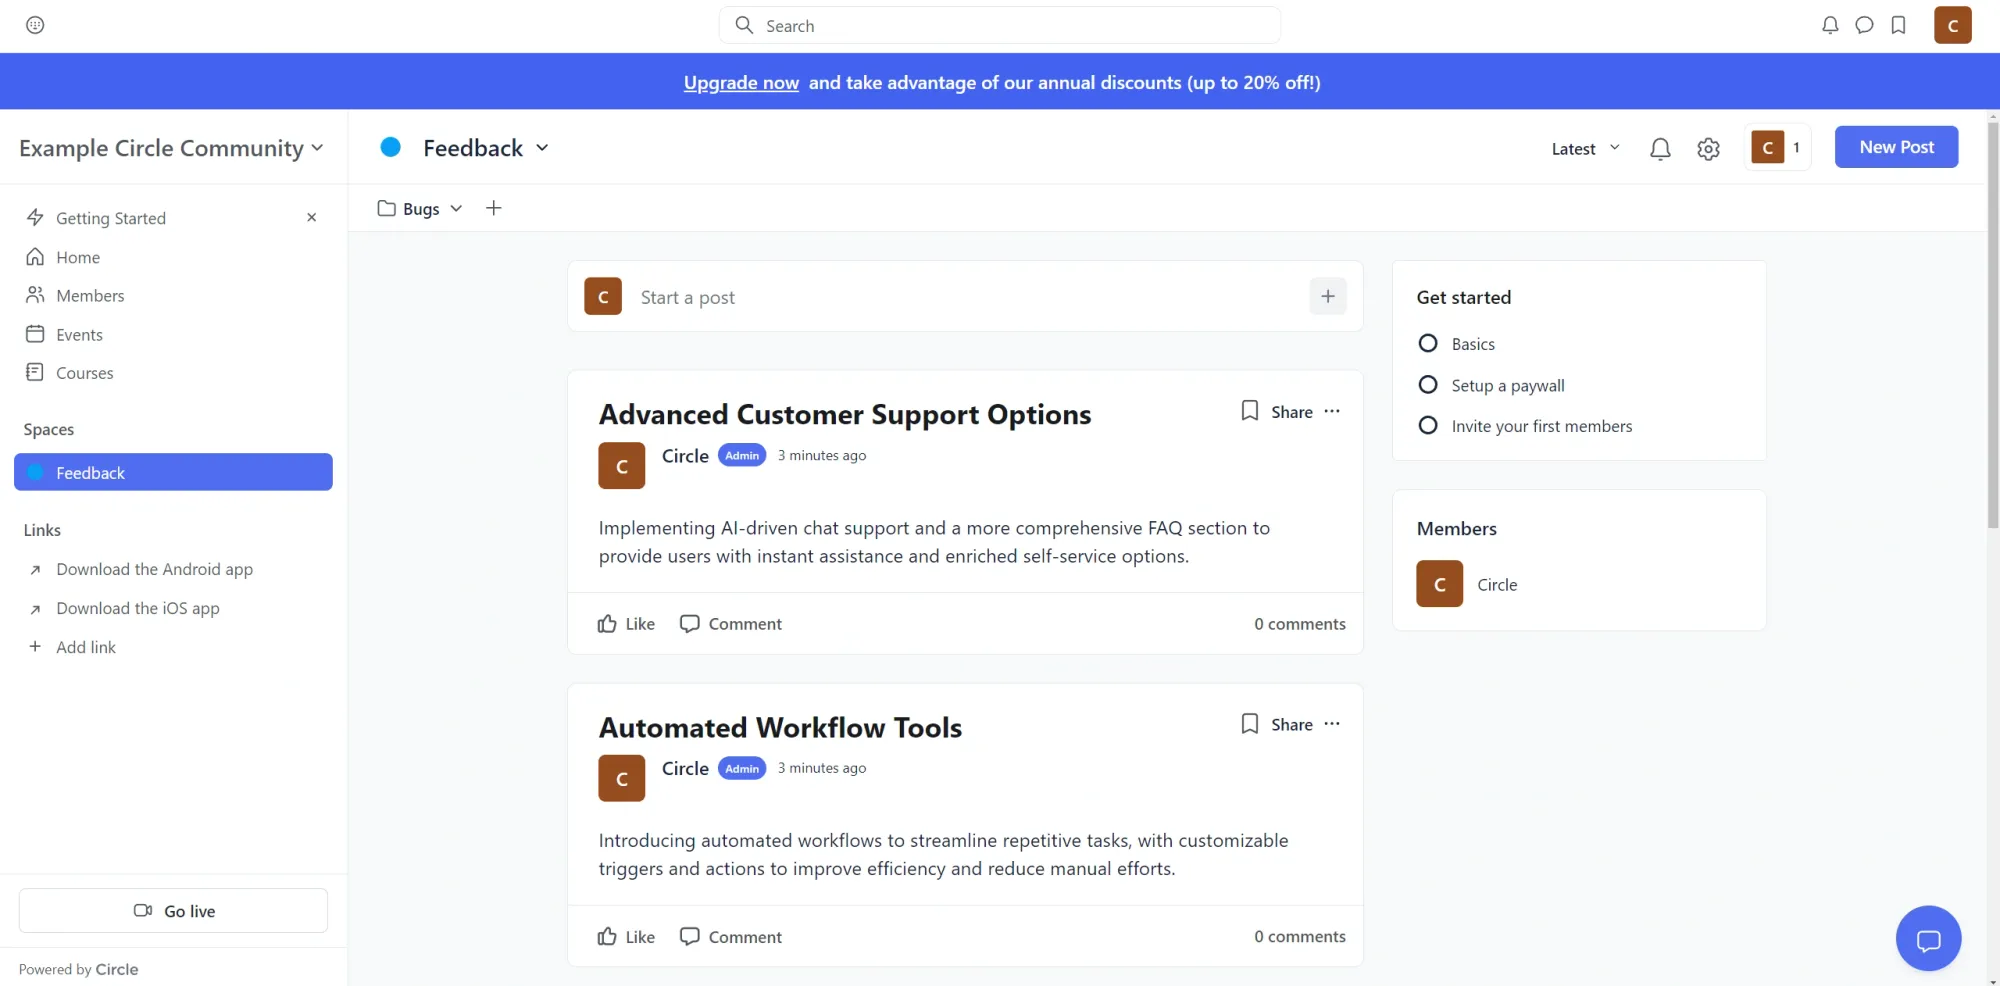2000x986 pixels.
Task: Open the community switcher grid icon top left
Action: tap(37, 25)
